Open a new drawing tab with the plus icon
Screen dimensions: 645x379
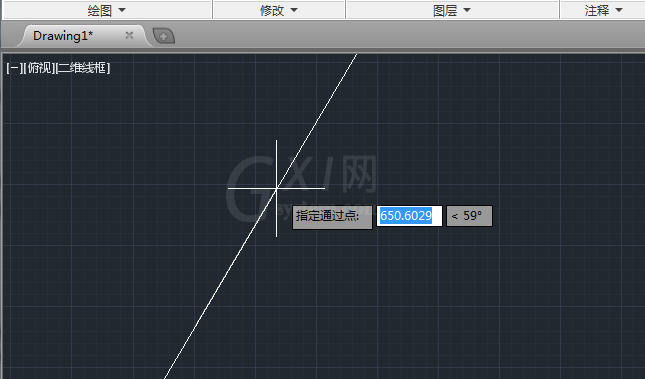[164, 36]
